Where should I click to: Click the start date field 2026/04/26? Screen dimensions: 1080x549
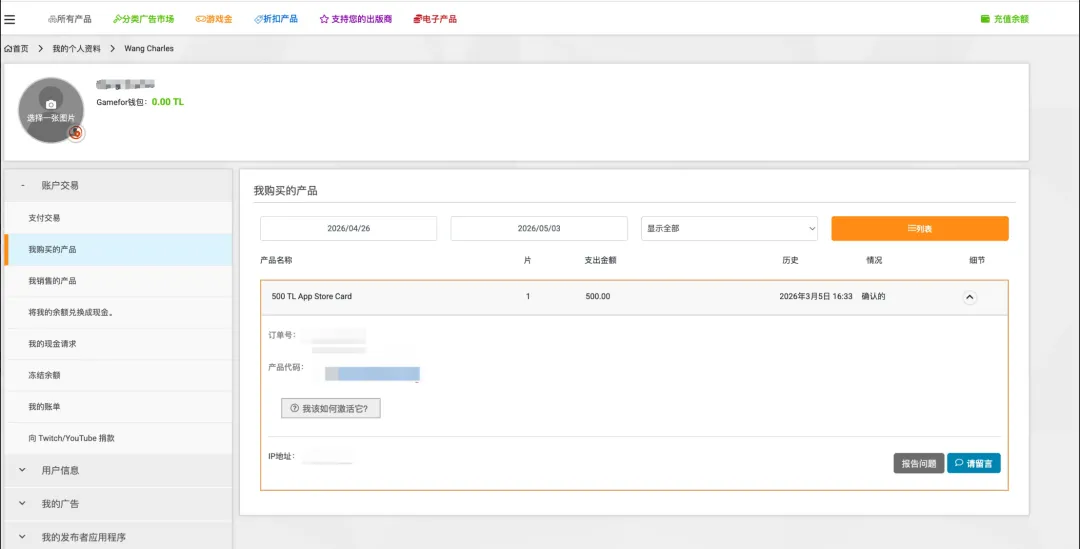click(349, 229)
